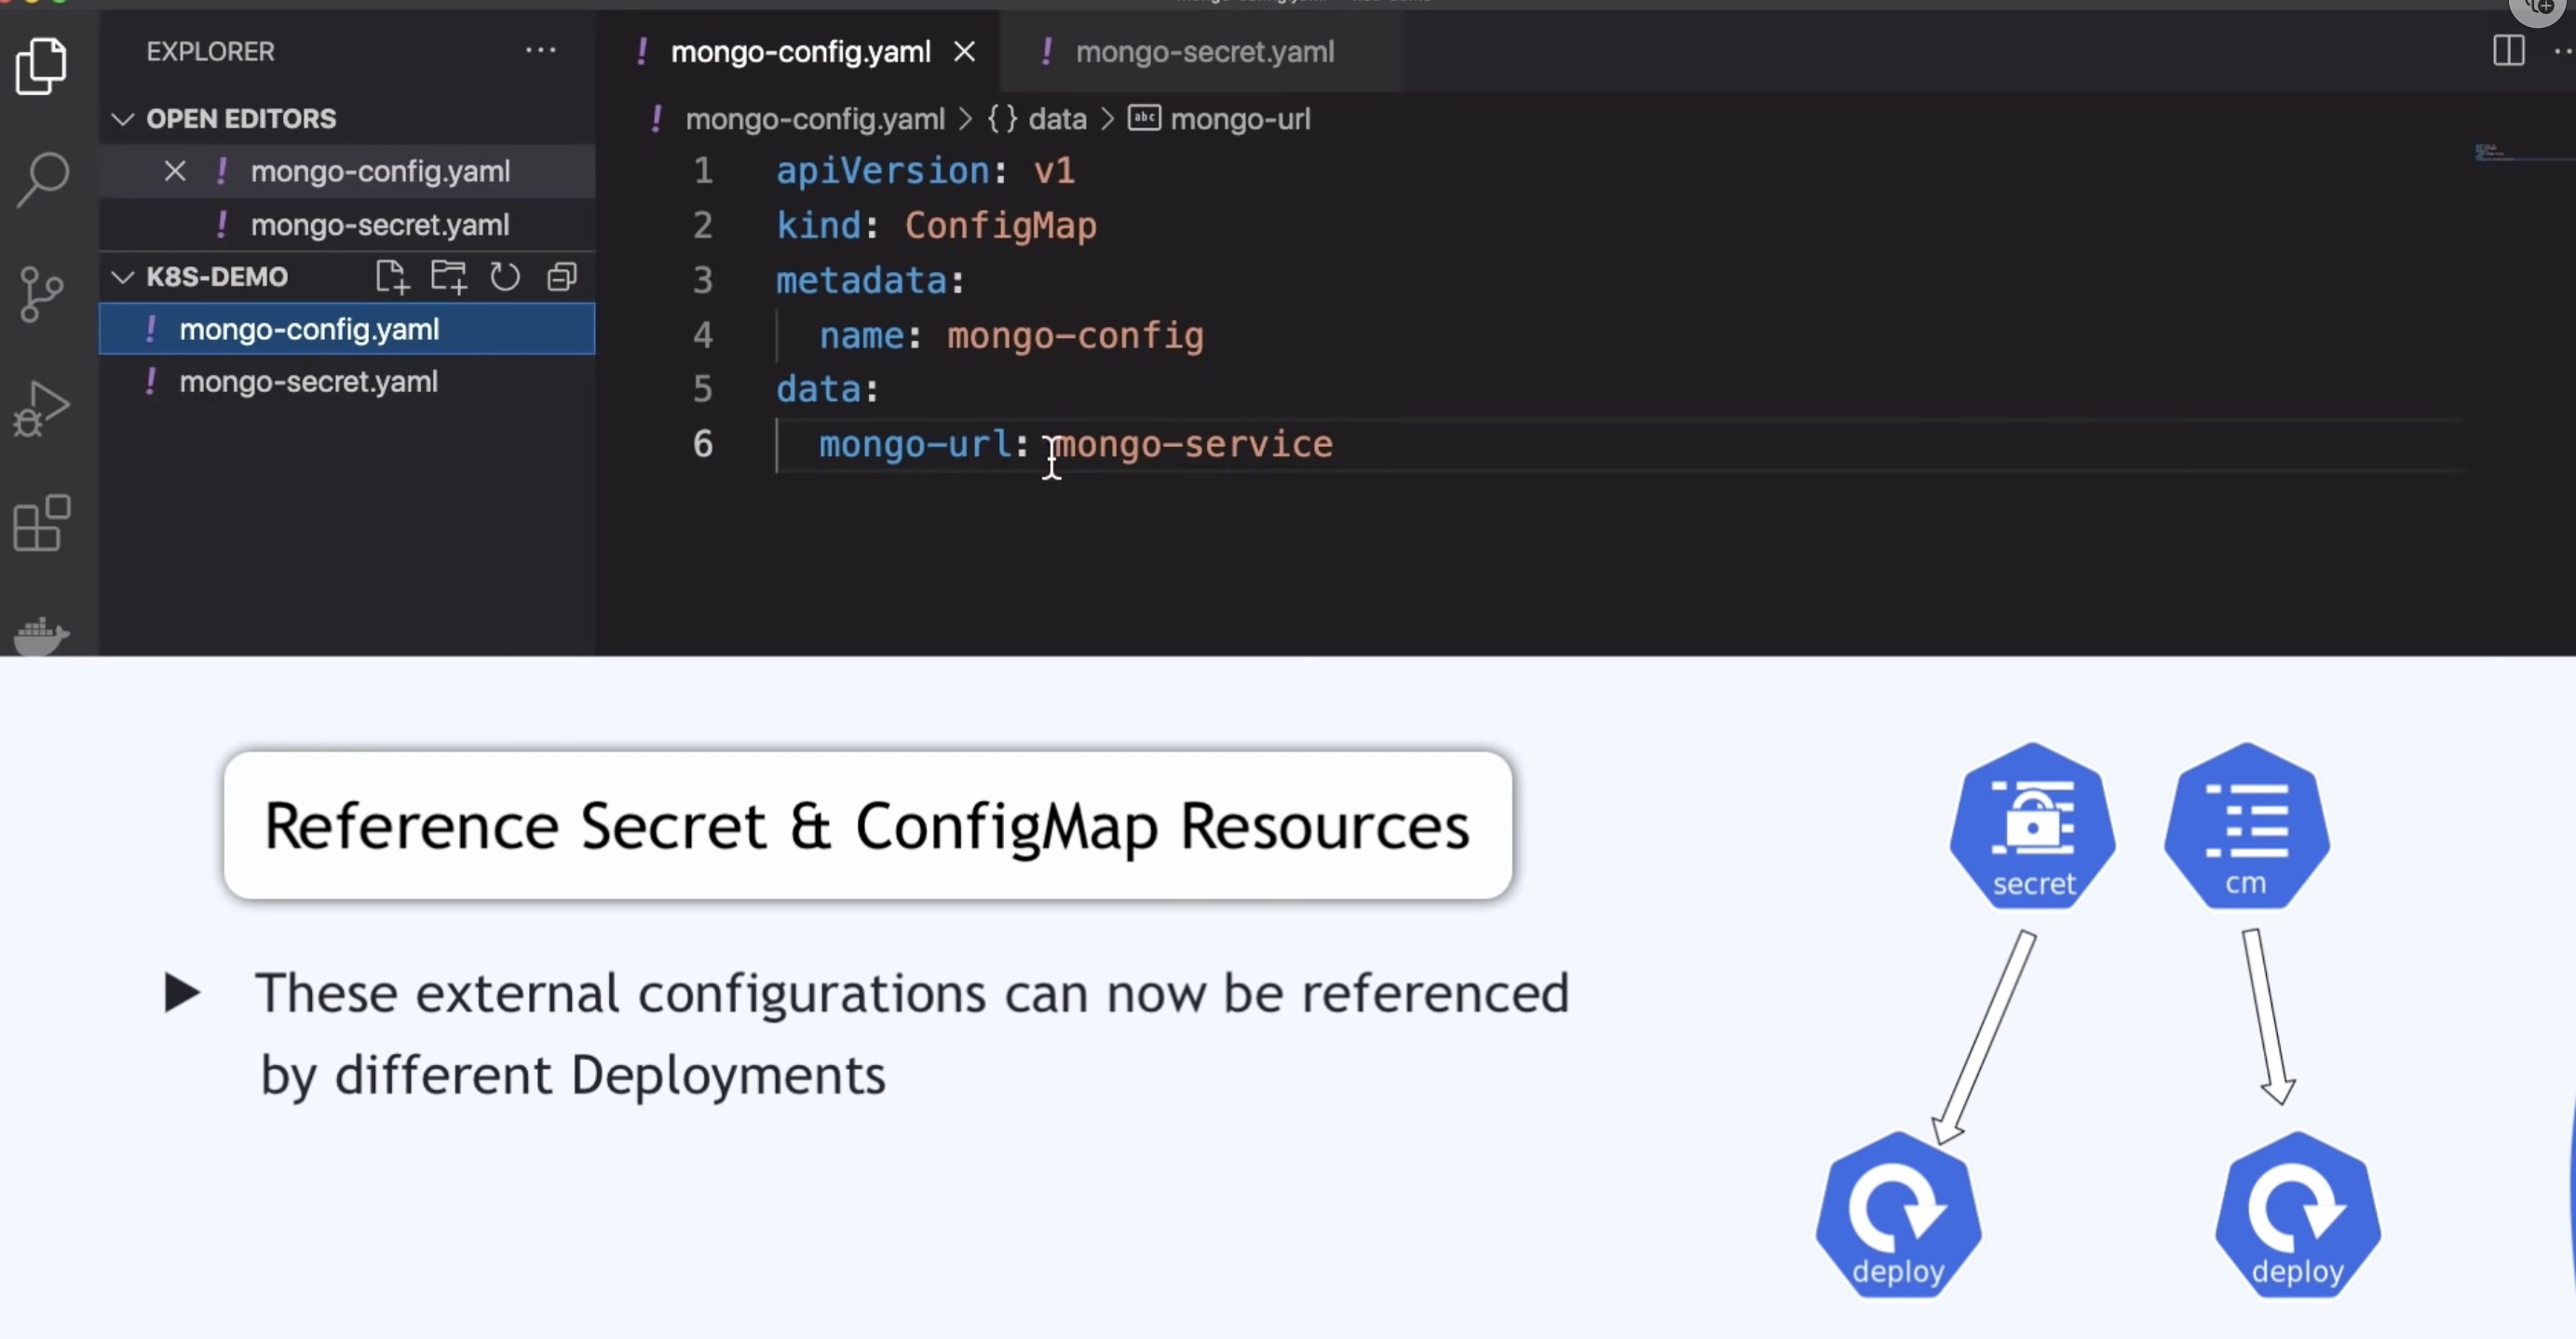Viewport: 2576px width, 1339px height.
Task: Click the deploy hexagon under the secret
Action: (1898, 1214)
